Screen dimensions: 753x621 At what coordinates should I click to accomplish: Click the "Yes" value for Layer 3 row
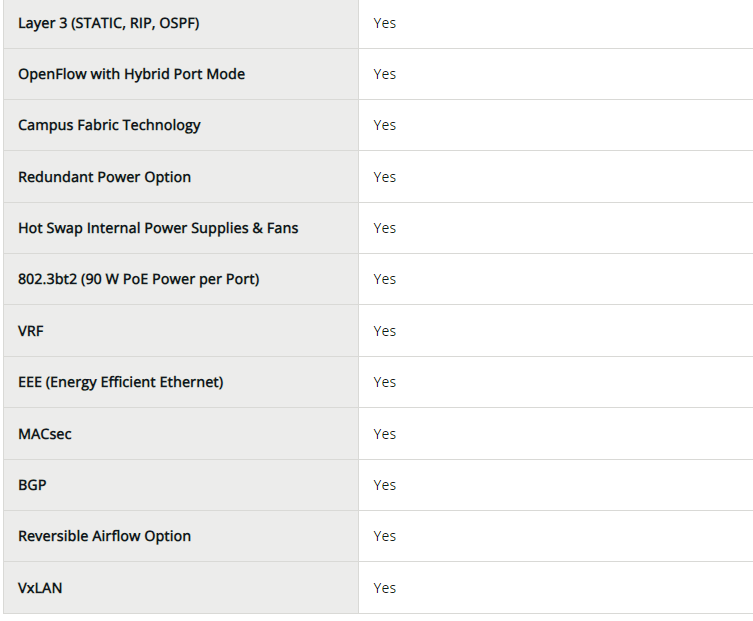[x=385, y=22]
